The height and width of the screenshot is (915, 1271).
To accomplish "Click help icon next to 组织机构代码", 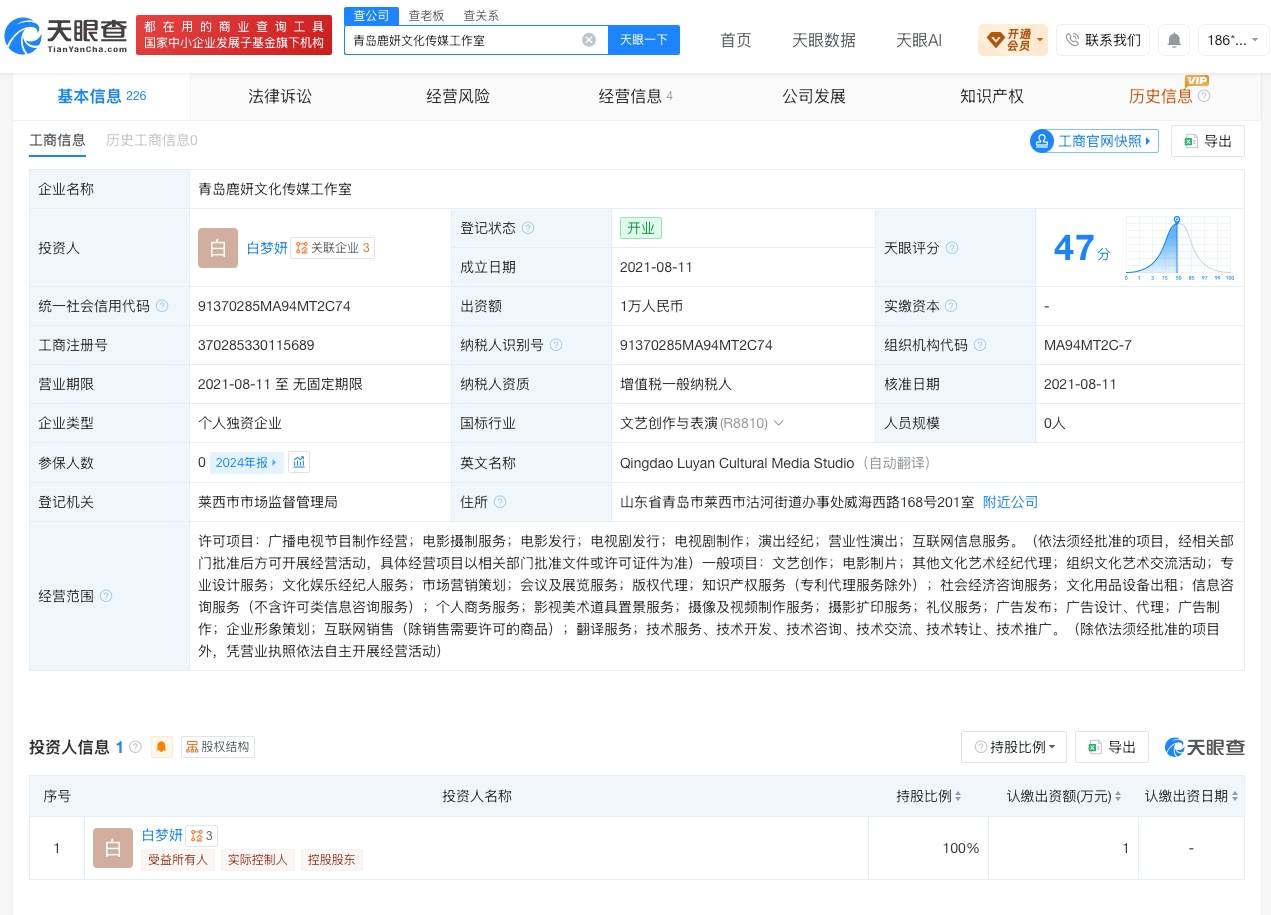I will [x=980, y=345].
